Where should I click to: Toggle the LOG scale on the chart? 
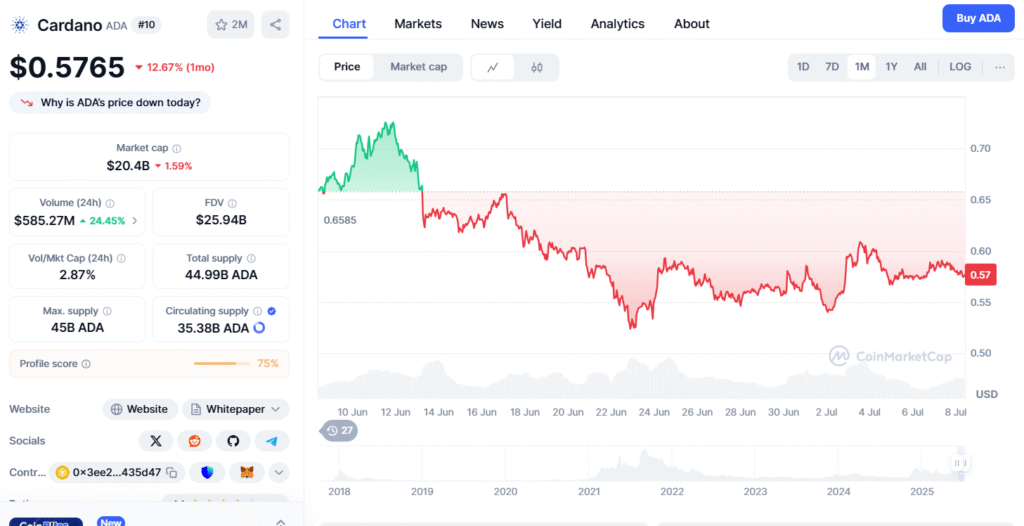[x=960, y=67]
